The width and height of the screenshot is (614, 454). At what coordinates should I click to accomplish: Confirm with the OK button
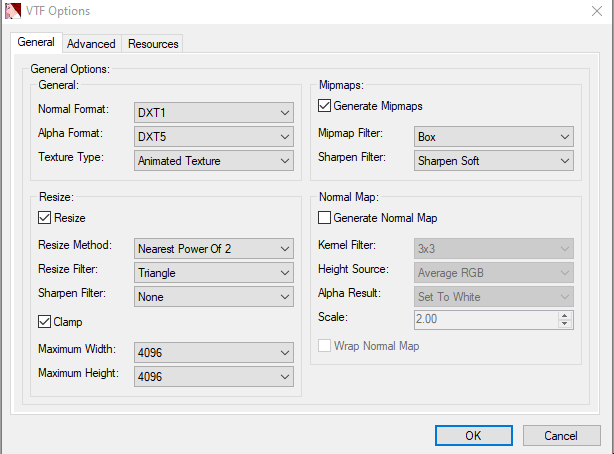[473, 435]
